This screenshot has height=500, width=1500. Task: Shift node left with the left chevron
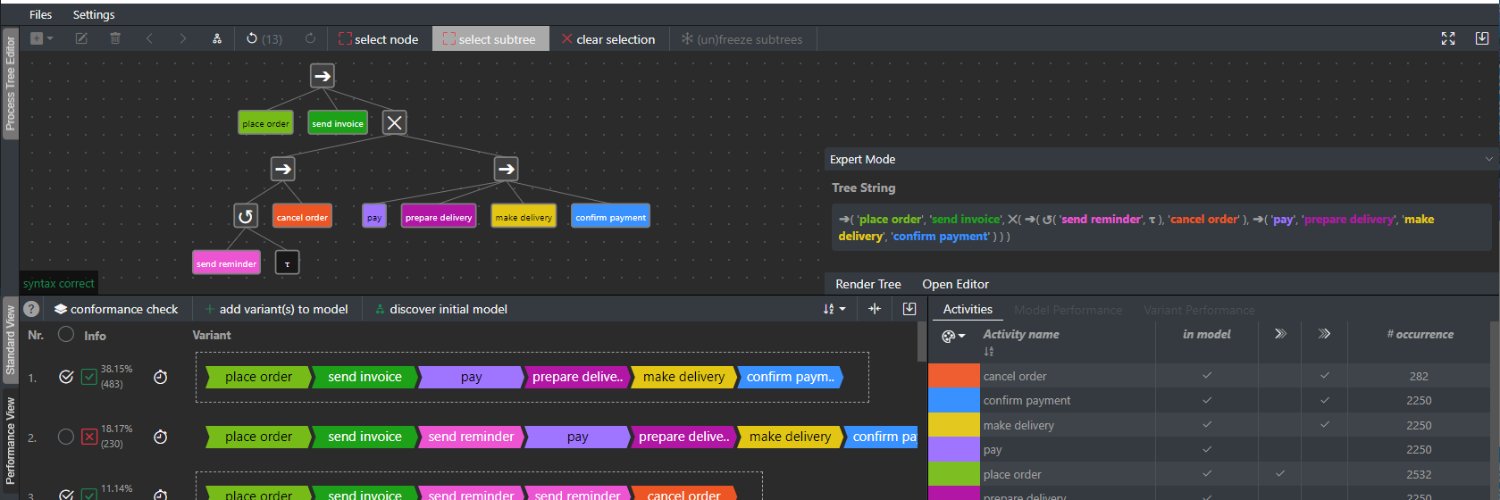pos(149,39)
